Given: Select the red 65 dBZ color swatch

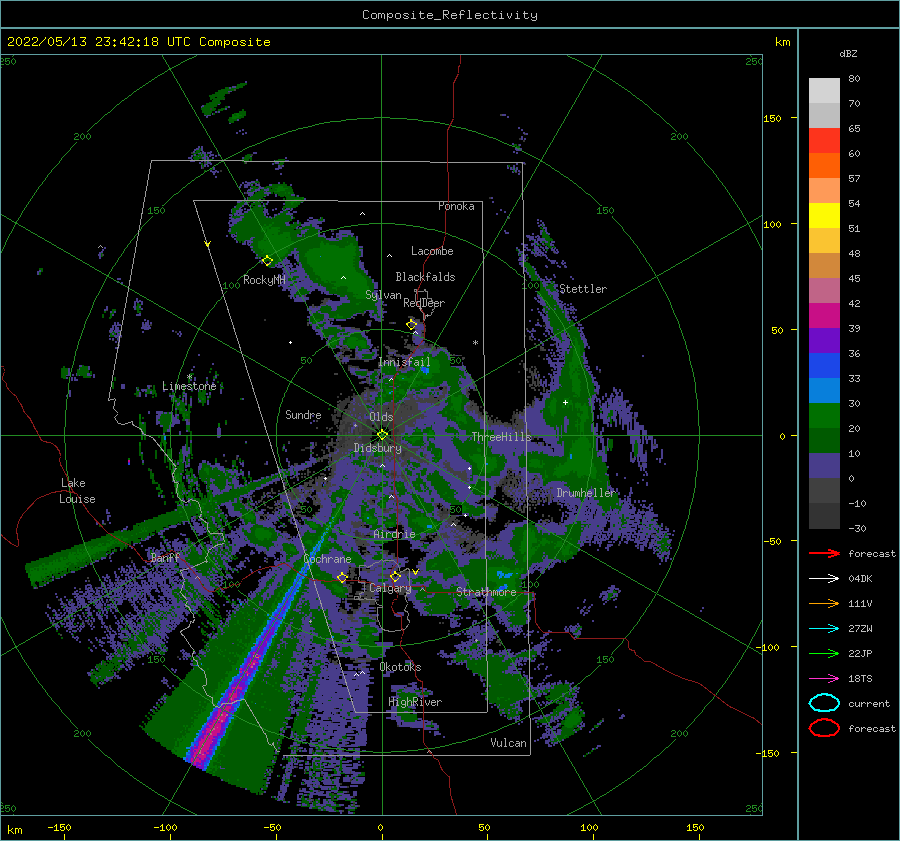Looking at the screenshot, I should (824, 141).
